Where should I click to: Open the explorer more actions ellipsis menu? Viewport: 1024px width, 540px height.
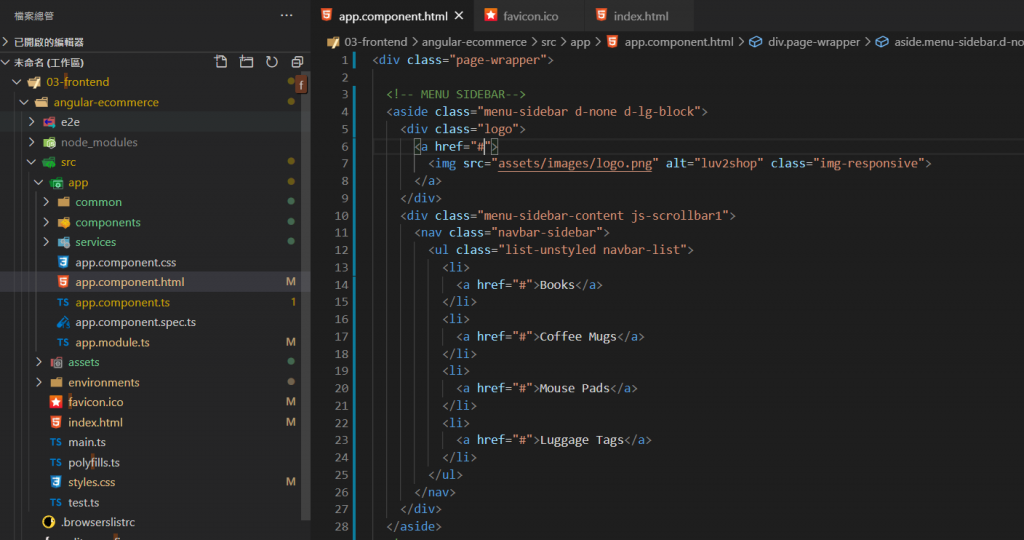286,15
